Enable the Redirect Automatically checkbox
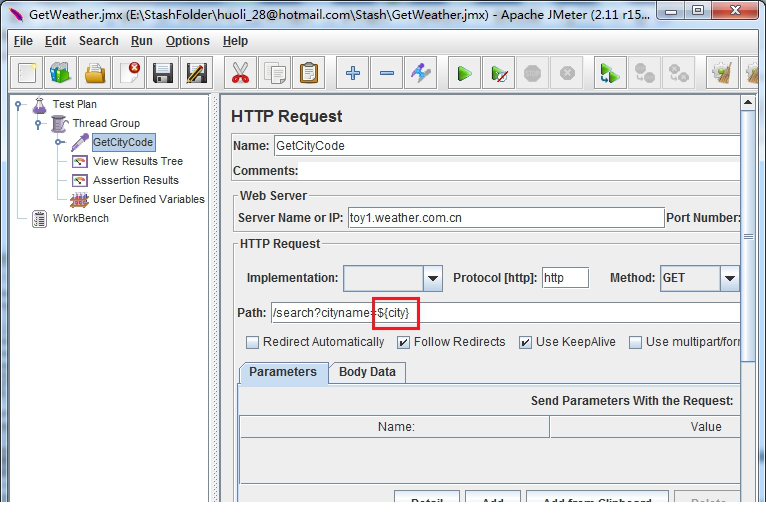Screen dimensions: 766x522 (253, 342)
